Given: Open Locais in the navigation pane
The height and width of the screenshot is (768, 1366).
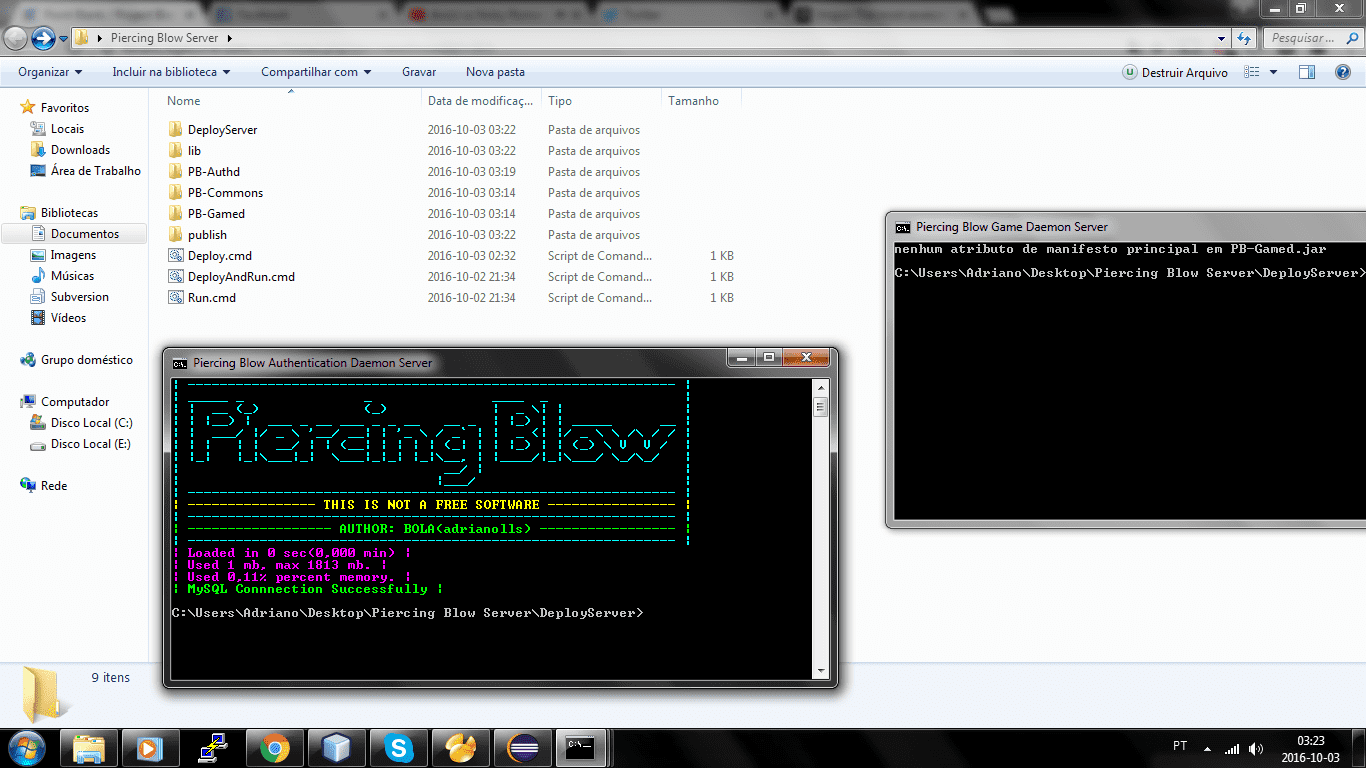Looking at the screenshot, I should (x=68, y=129).
